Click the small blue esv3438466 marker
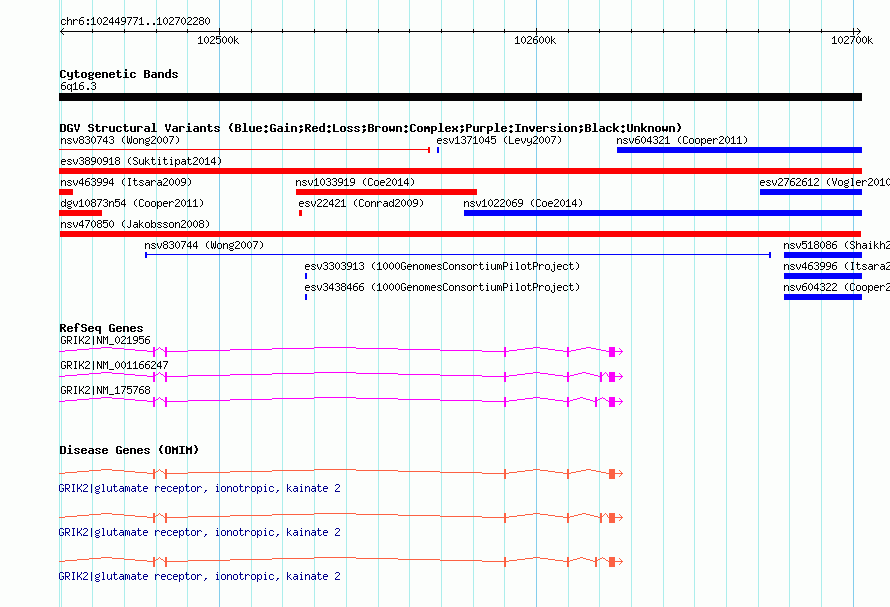The image size is (890, 607). coord(306,297)
